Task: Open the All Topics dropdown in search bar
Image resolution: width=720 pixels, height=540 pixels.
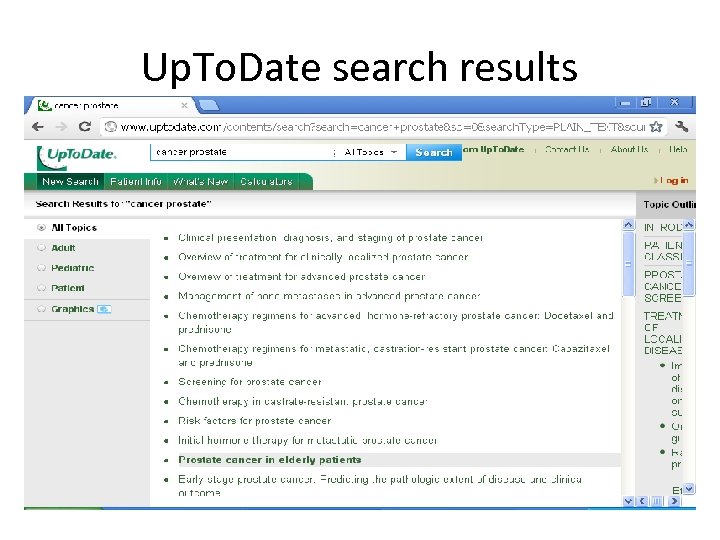Action: pos(371,152)
